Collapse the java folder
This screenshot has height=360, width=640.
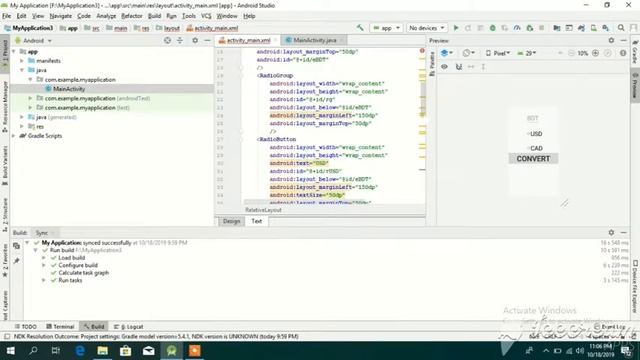click(22, 70)
